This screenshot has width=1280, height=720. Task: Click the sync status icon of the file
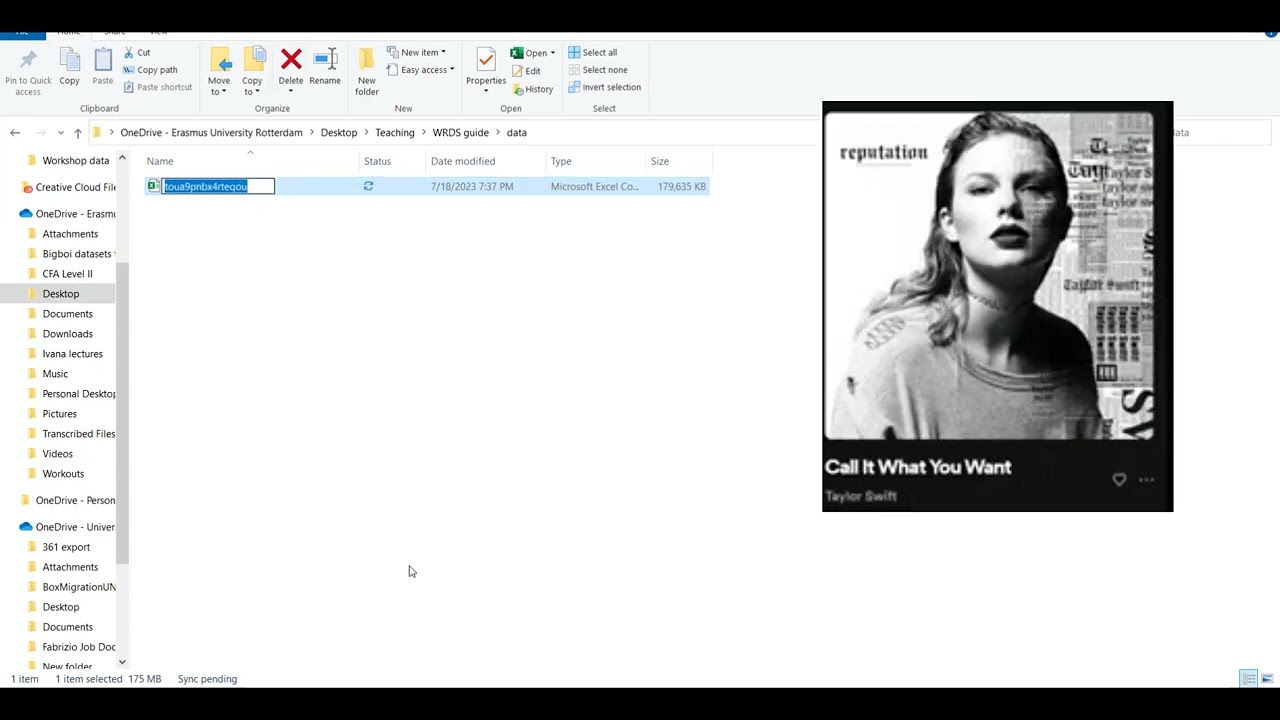[368, 186]
